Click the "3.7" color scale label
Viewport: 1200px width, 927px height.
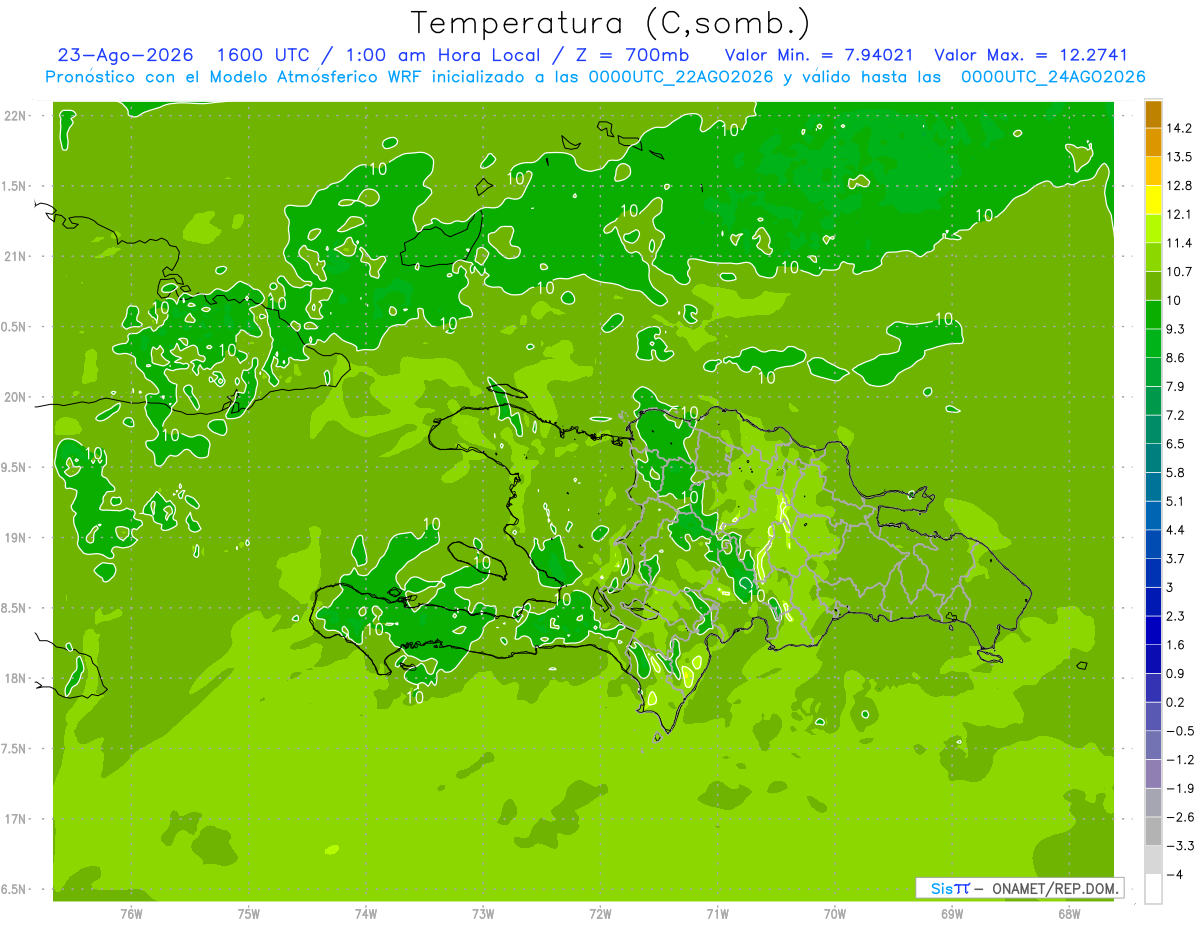(x=1175, y=558)
